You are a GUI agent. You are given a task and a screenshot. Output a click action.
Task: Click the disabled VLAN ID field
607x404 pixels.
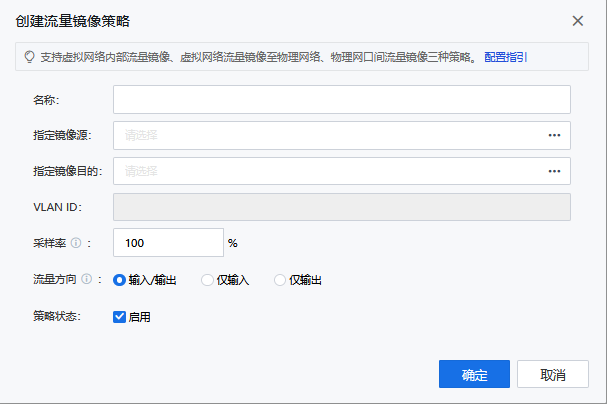pos(341,207)
